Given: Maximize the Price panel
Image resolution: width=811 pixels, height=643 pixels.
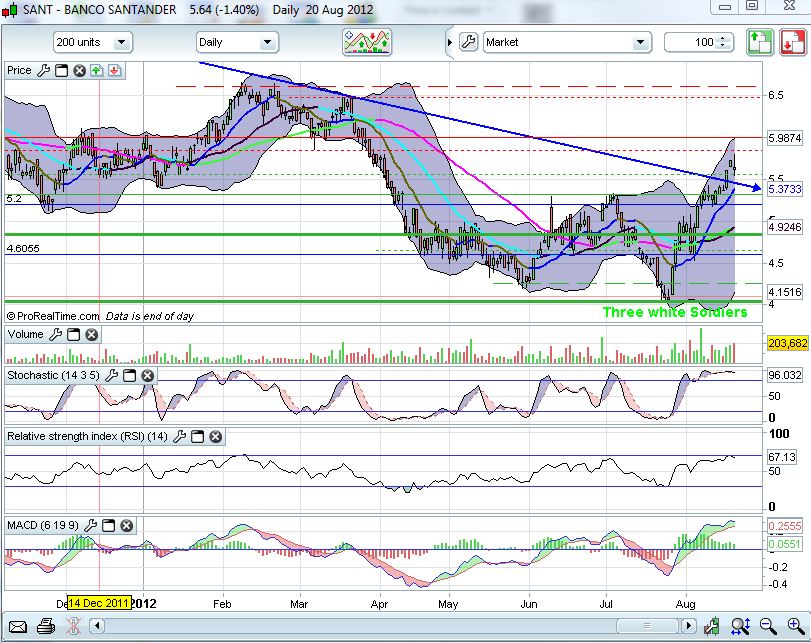Looking at the screenshot, I should point(62,70).
